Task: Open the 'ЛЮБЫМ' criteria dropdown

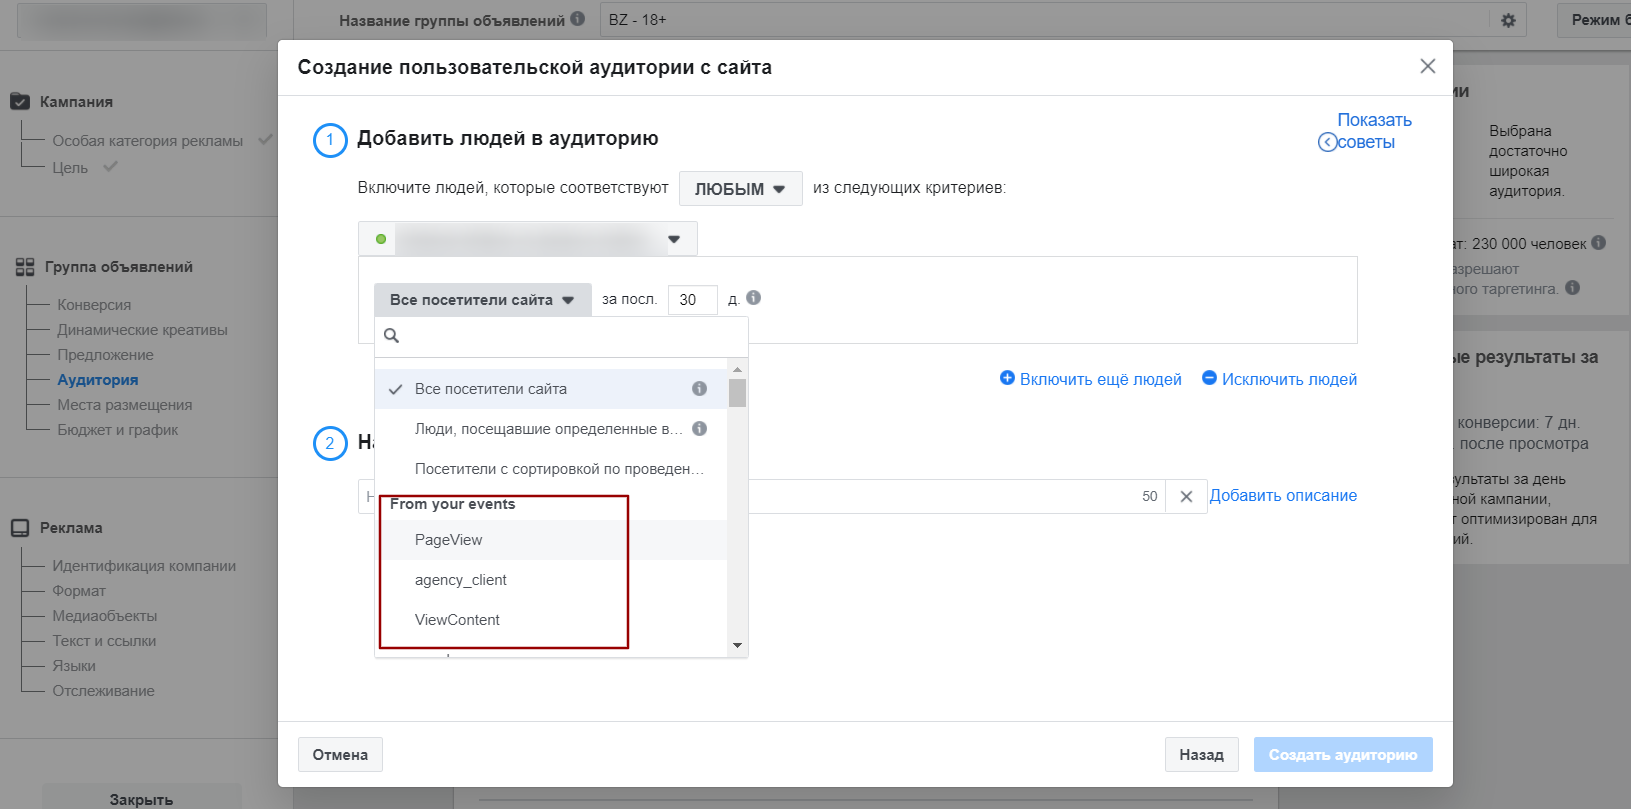Action: (740, 189)
